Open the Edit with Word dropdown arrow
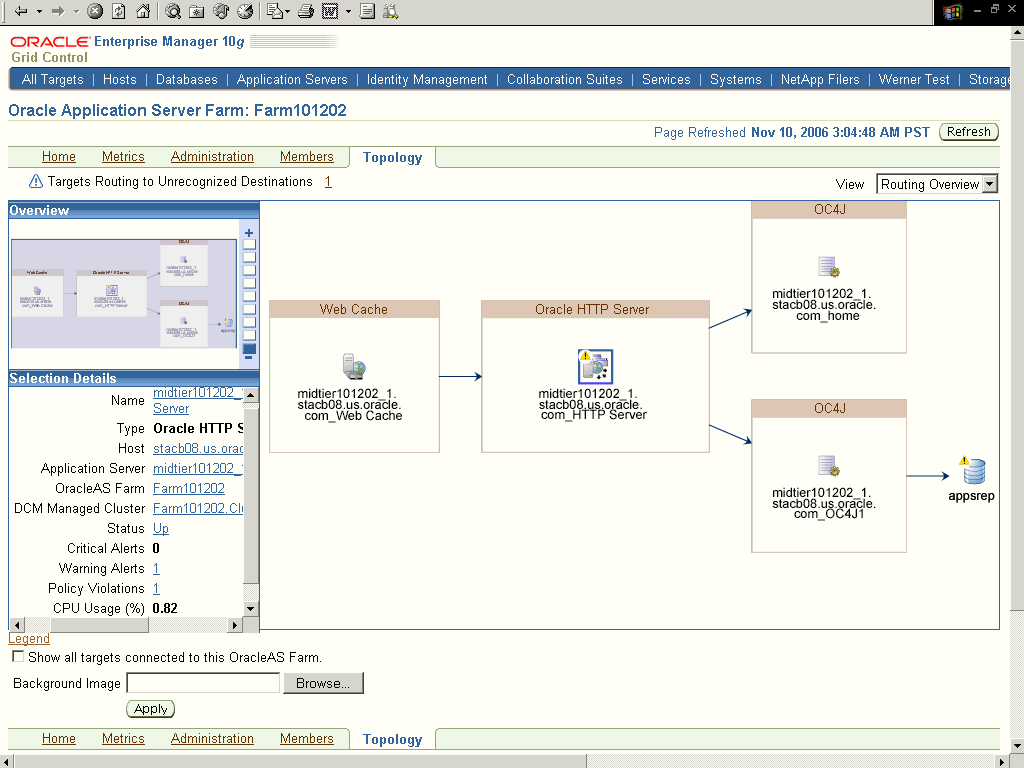The width and height of the screenshot is (1024, 768). point(346,12)
